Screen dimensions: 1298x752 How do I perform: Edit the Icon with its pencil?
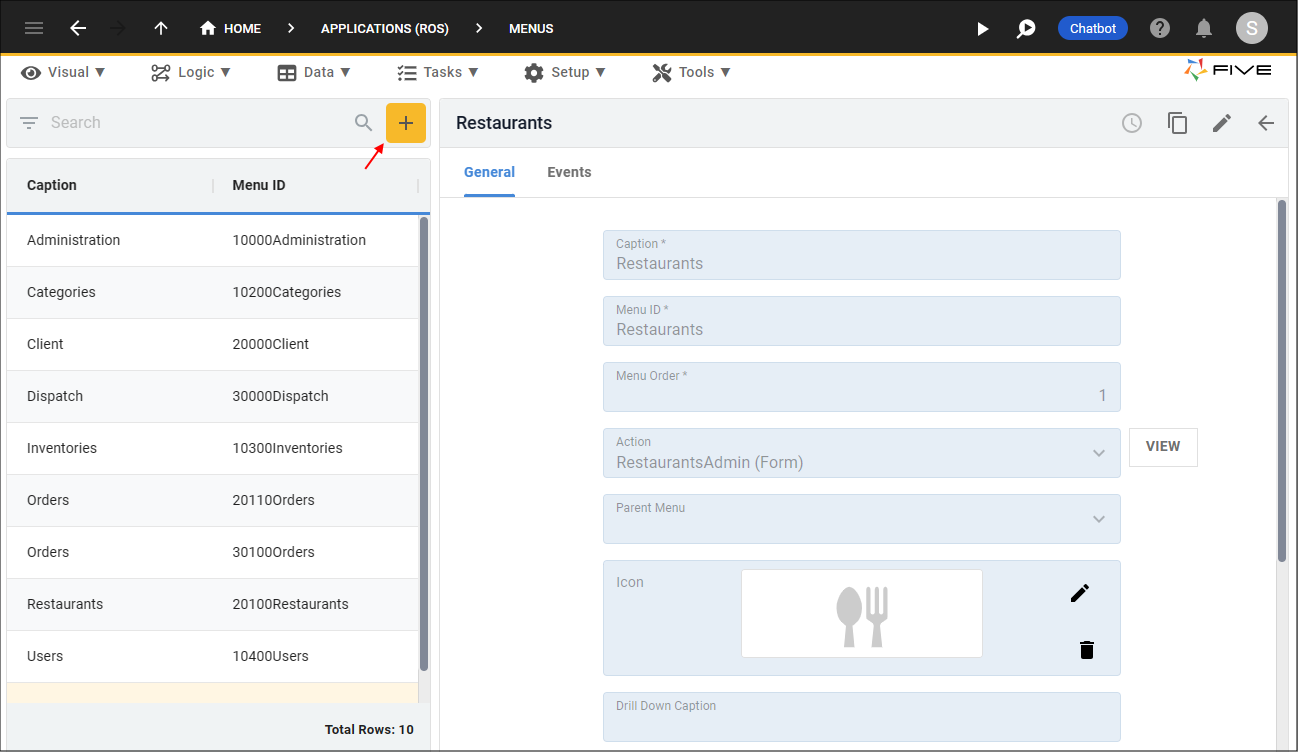tap(1079, 594)
